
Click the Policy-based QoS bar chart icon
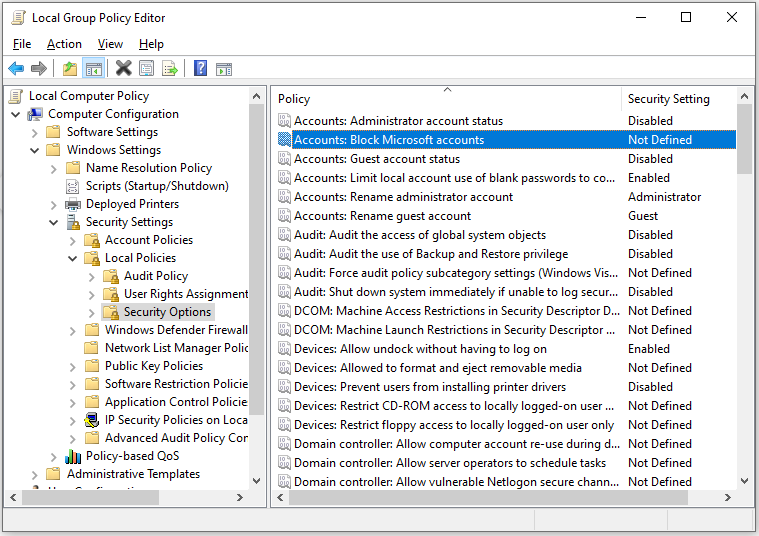point(73,456)
